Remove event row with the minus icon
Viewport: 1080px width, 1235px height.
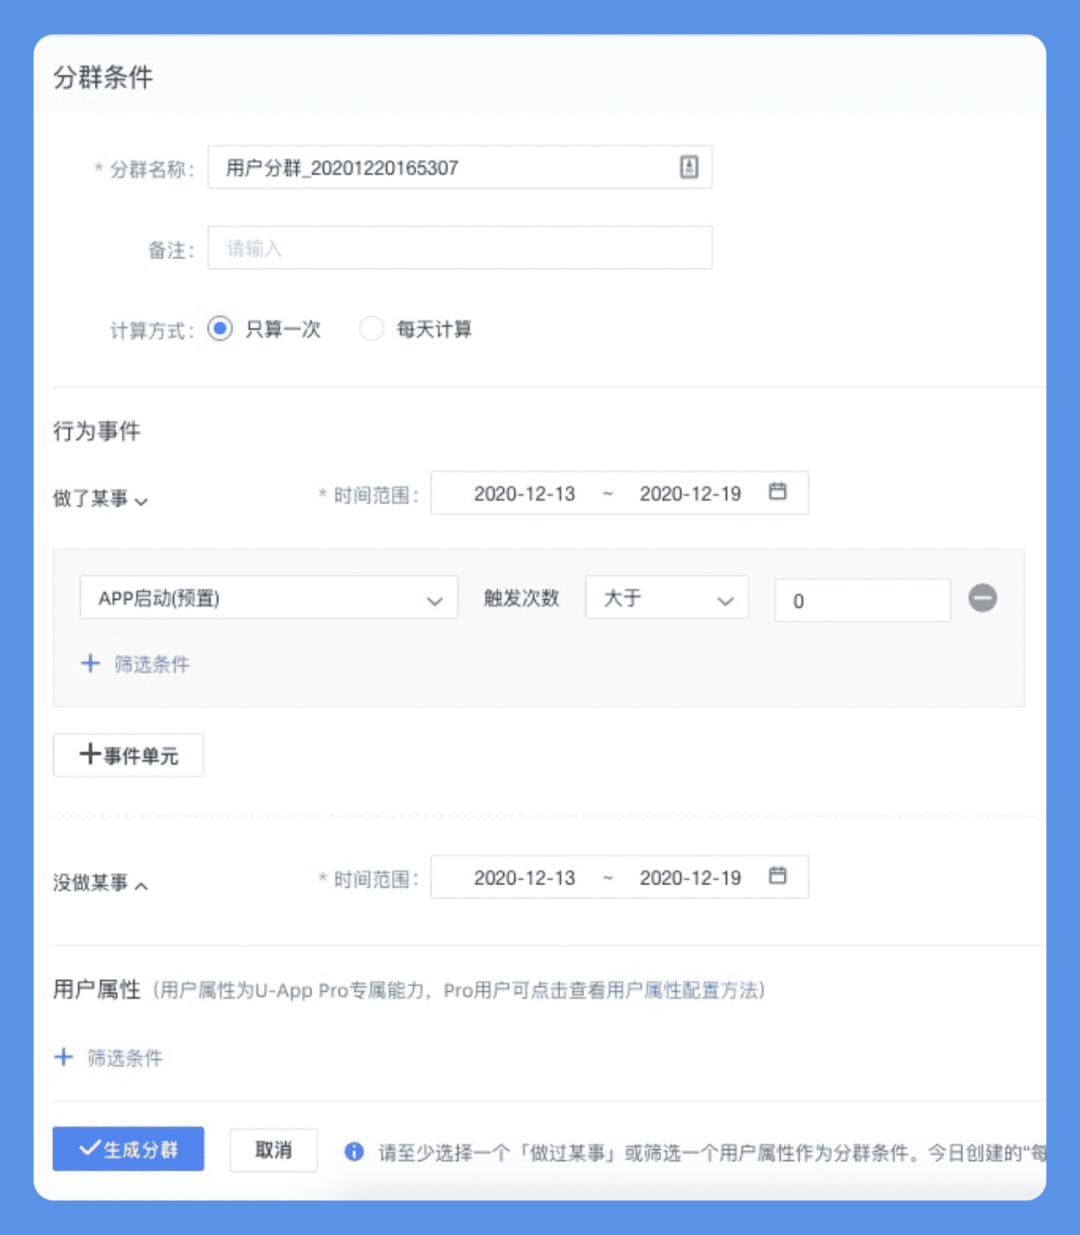[982, 598]
